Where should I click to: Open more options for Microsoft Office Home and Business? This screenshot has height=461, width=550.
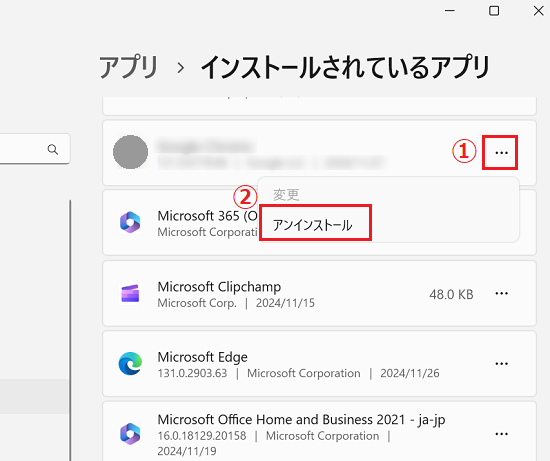pyautogui.click(x=501, y=434)
